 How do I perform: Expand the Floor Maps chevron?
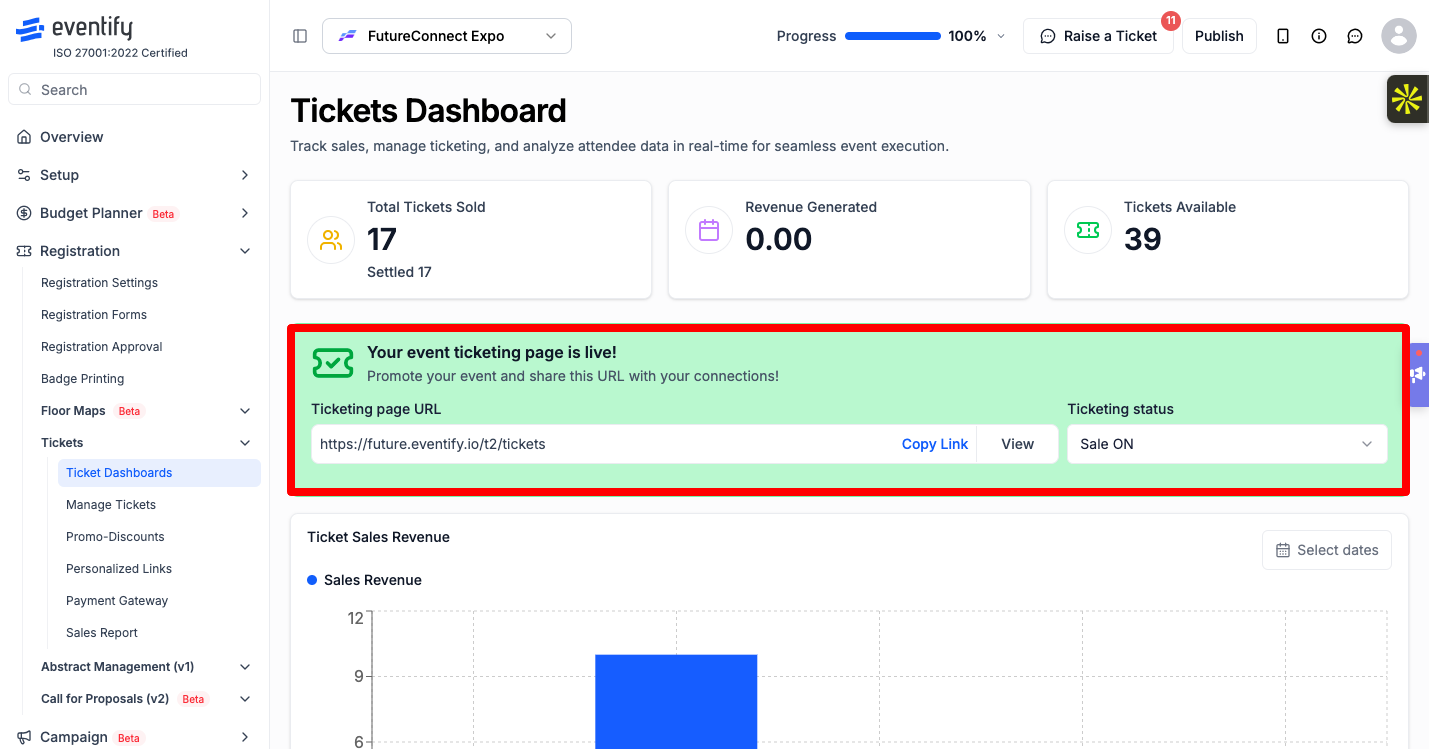[245, 411]
